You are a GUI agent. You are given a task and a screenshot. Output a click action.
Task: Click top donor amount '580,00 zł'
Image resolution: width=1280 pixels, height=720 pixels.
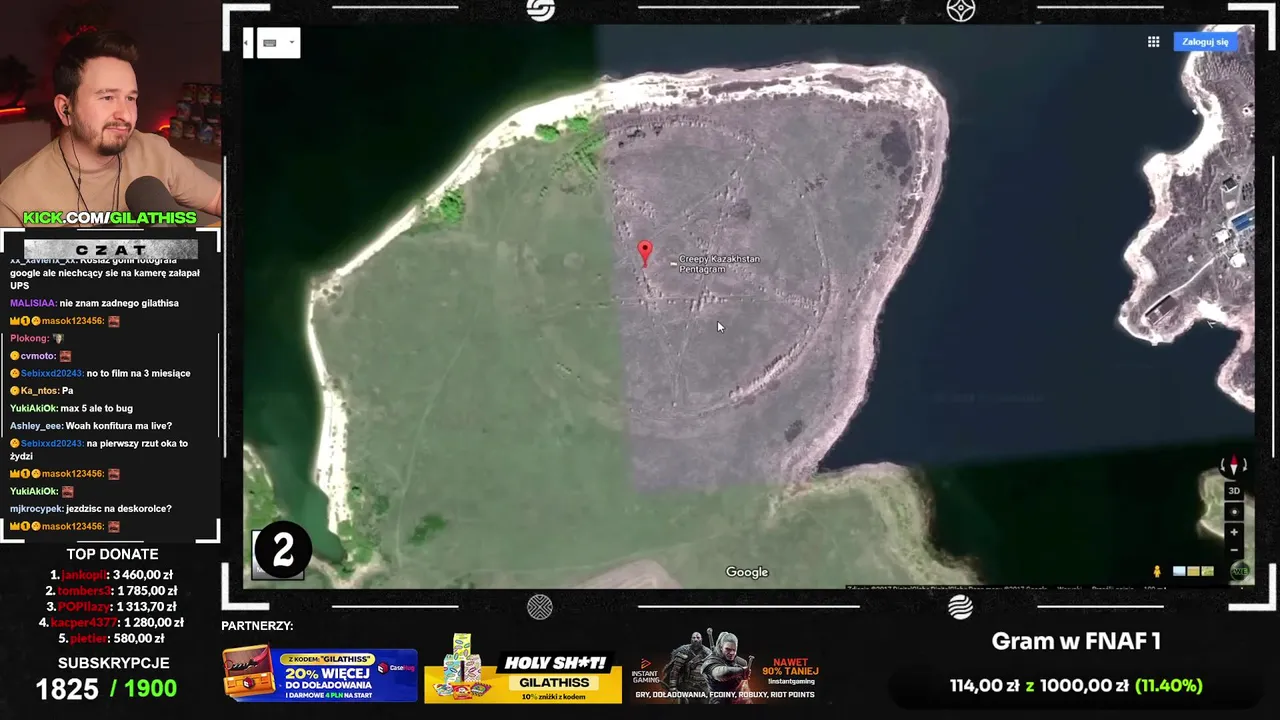pyautogui.click(x=140, y=638)
